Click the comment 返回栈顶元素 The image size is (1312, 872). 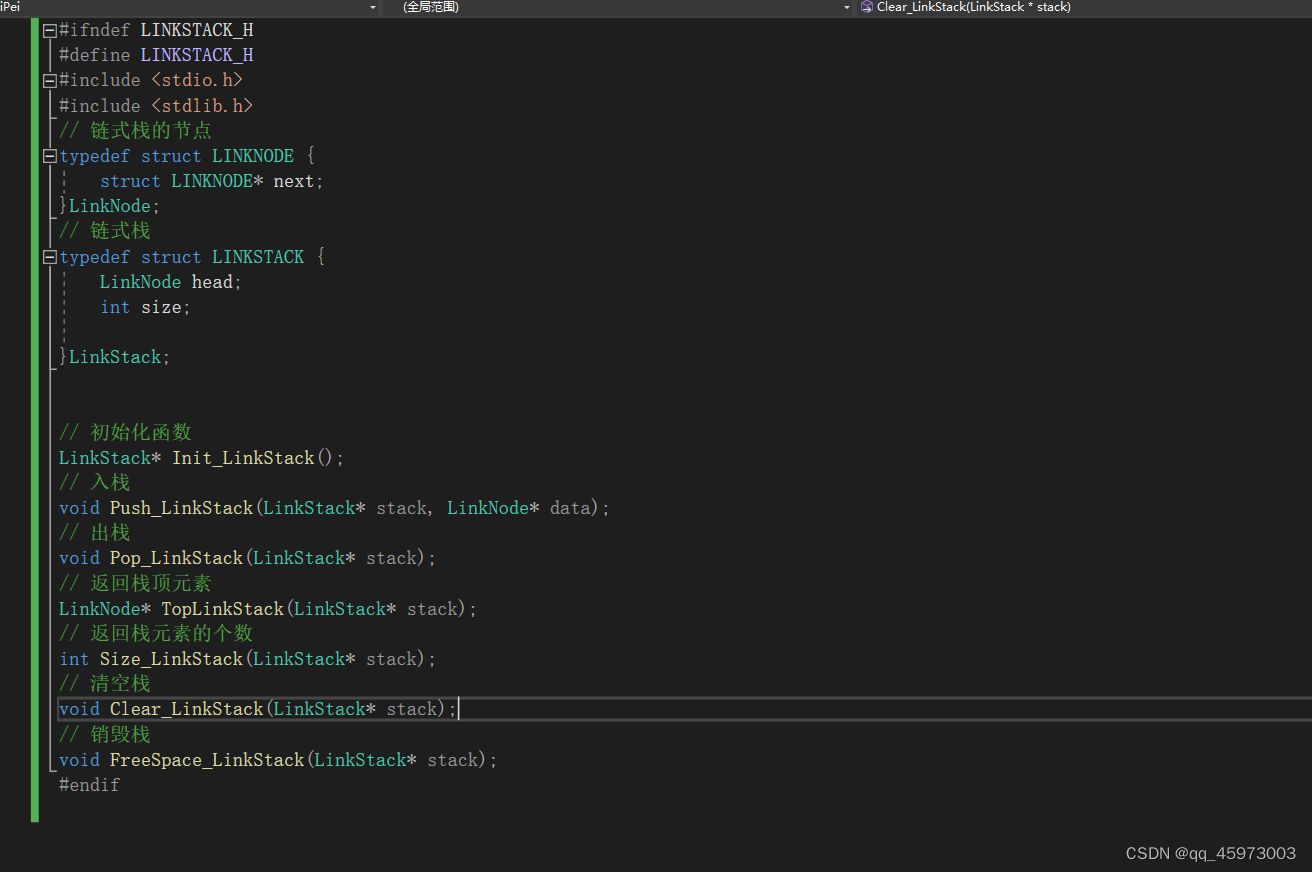(x=135, y=583)
